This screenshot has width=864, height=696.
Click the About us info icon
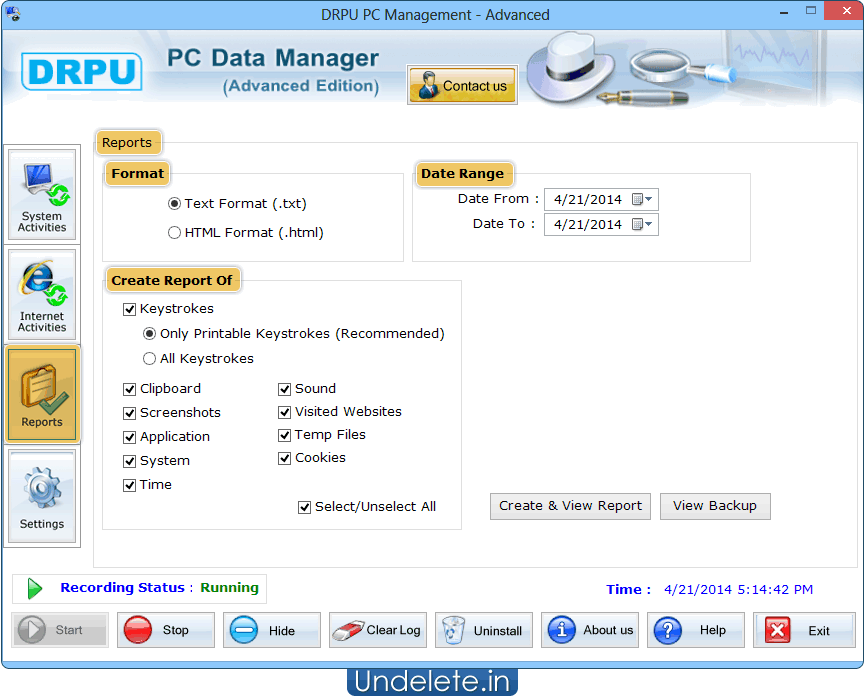pyautogui.click(x=561, y=630)
